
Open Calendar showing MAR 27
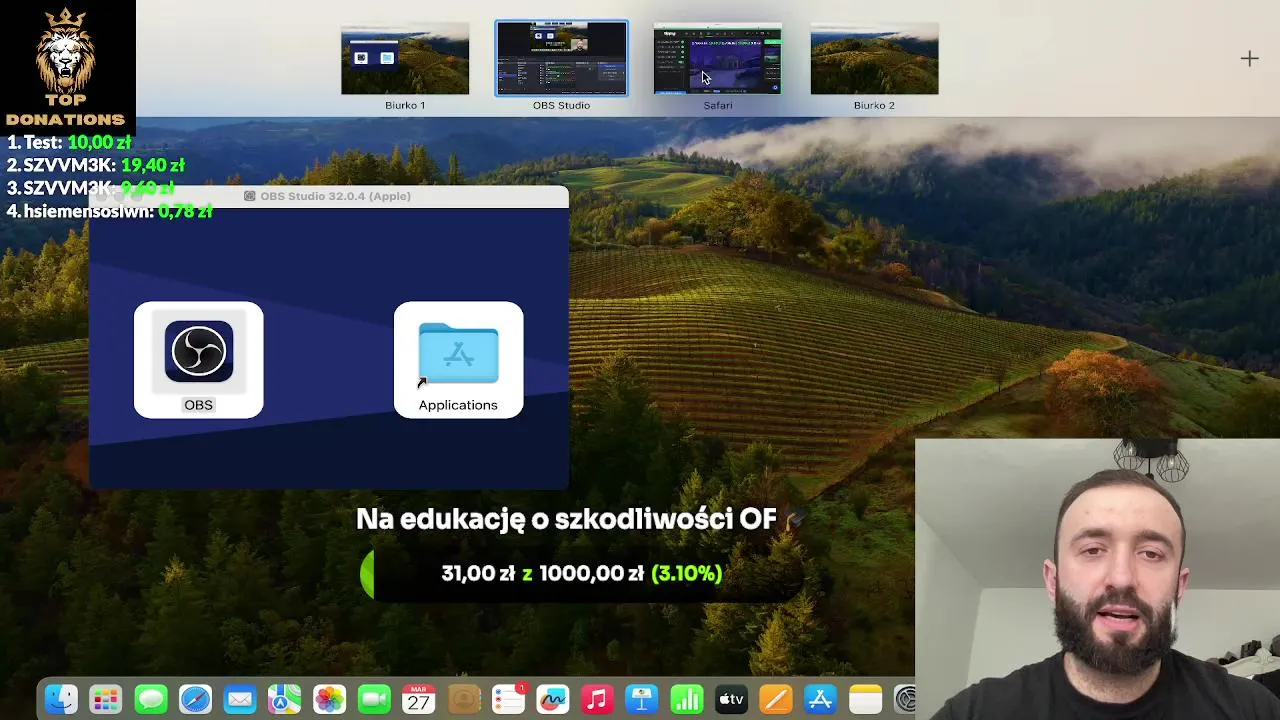pyautogui.click(x=418, y=699)
